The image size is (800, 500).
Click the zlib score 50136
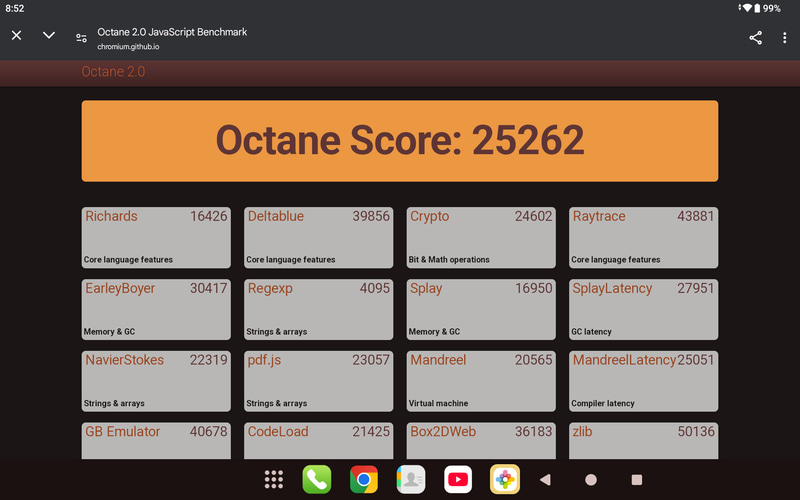pyautogui.click(x=696, y=432)
